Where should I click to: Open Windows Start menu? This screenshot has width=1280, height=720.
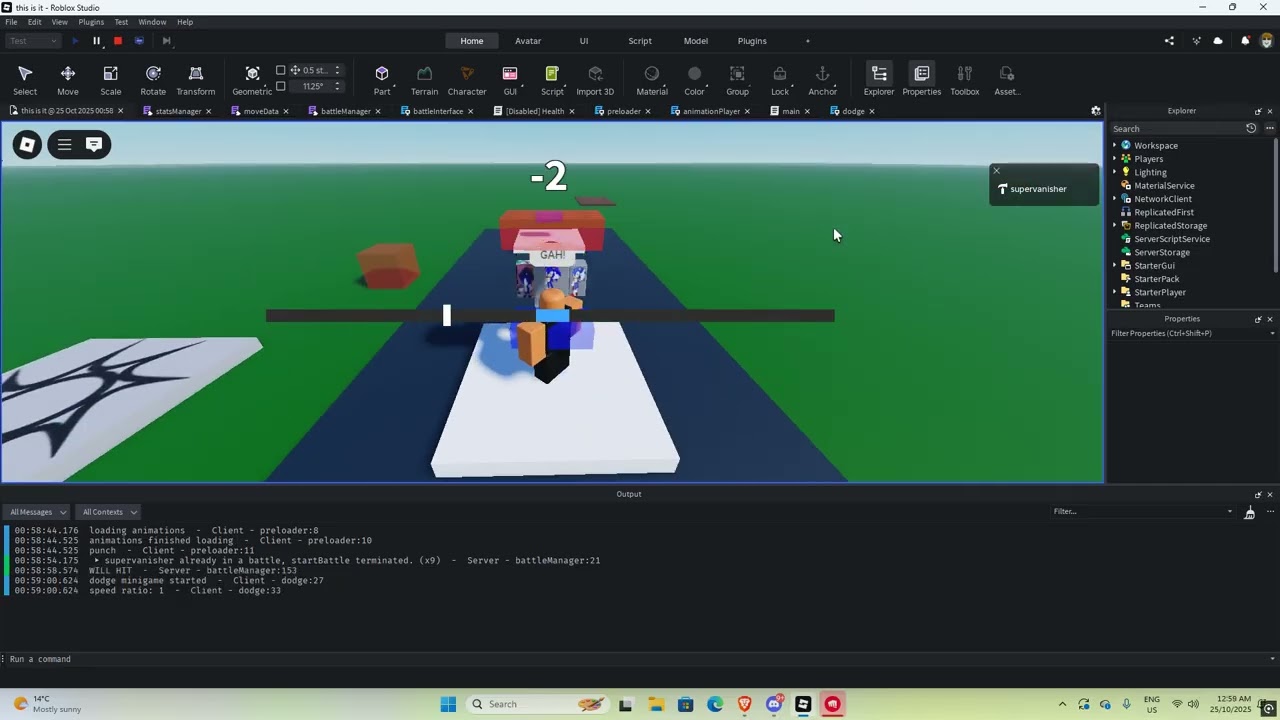448,704
